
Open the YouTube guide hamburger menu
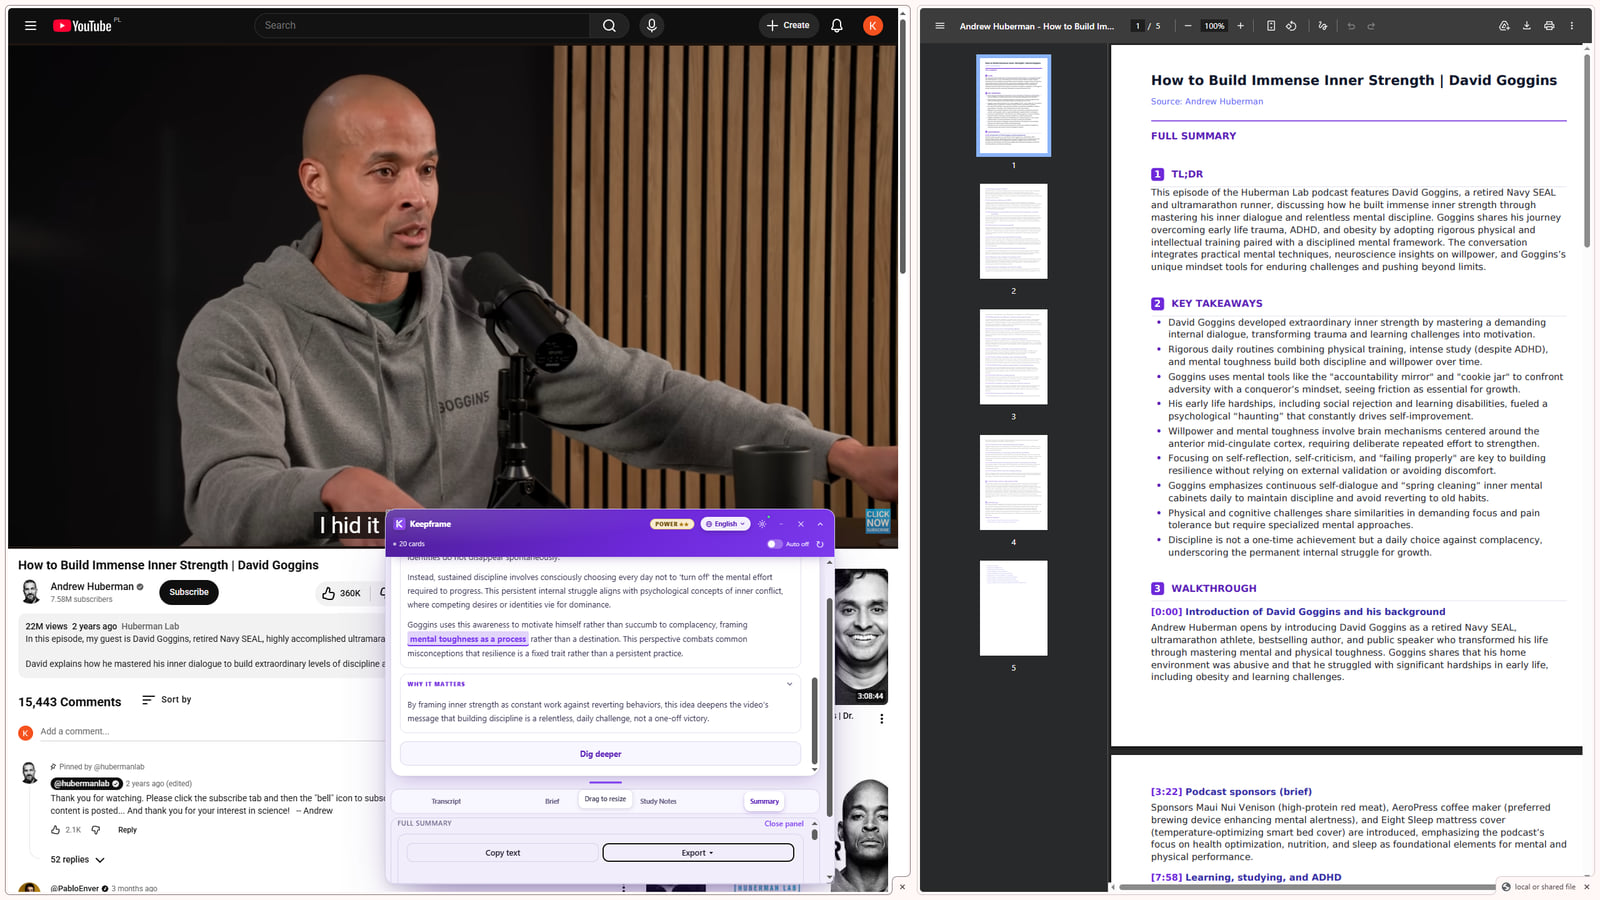[x=31, y=26]
